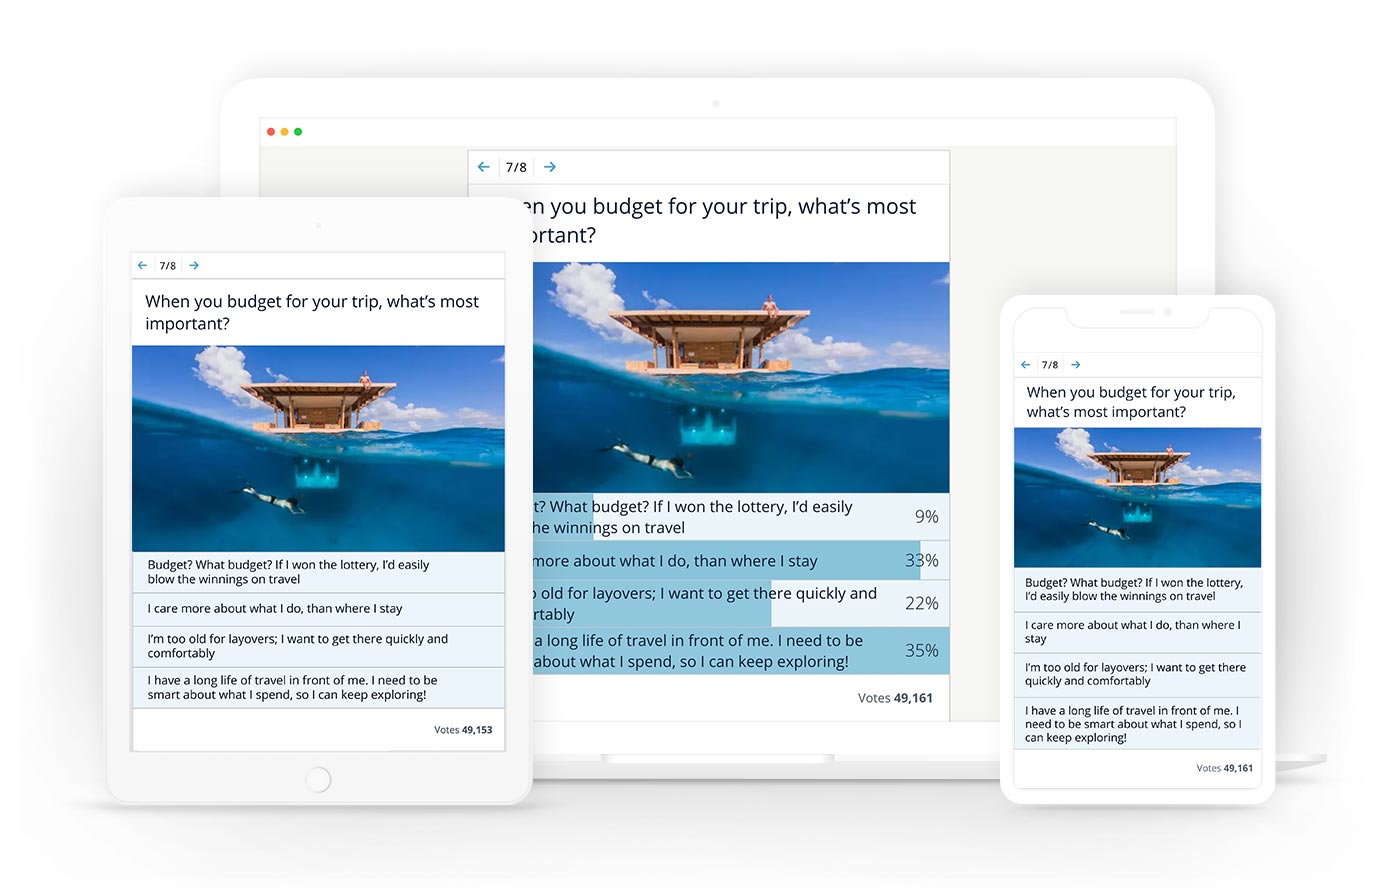
Task: Click the 33% result bar on the laptop
Action: (740, 561)
